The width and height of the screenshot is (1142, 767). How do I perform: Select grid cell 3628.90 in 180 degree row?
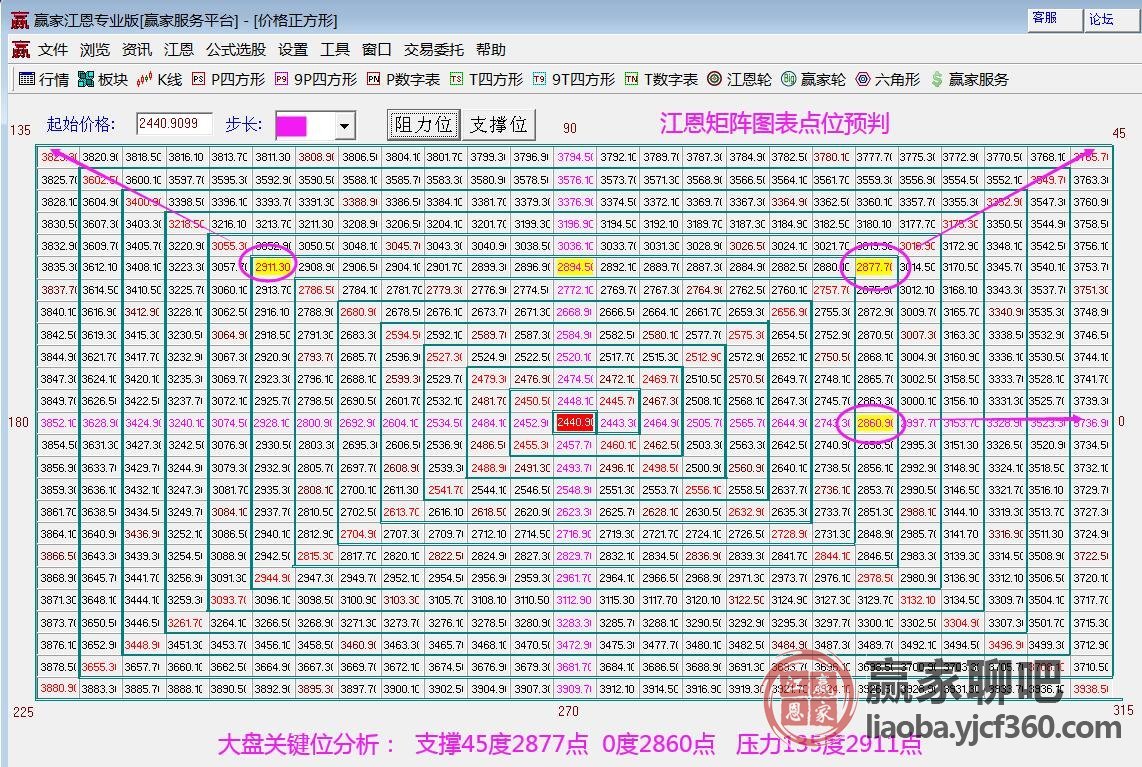[x=101, y=422]
